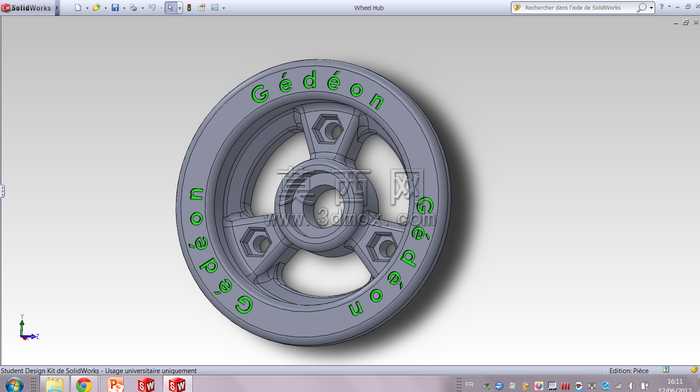Launch Google Chrome from the taskbar

[83, 384]
